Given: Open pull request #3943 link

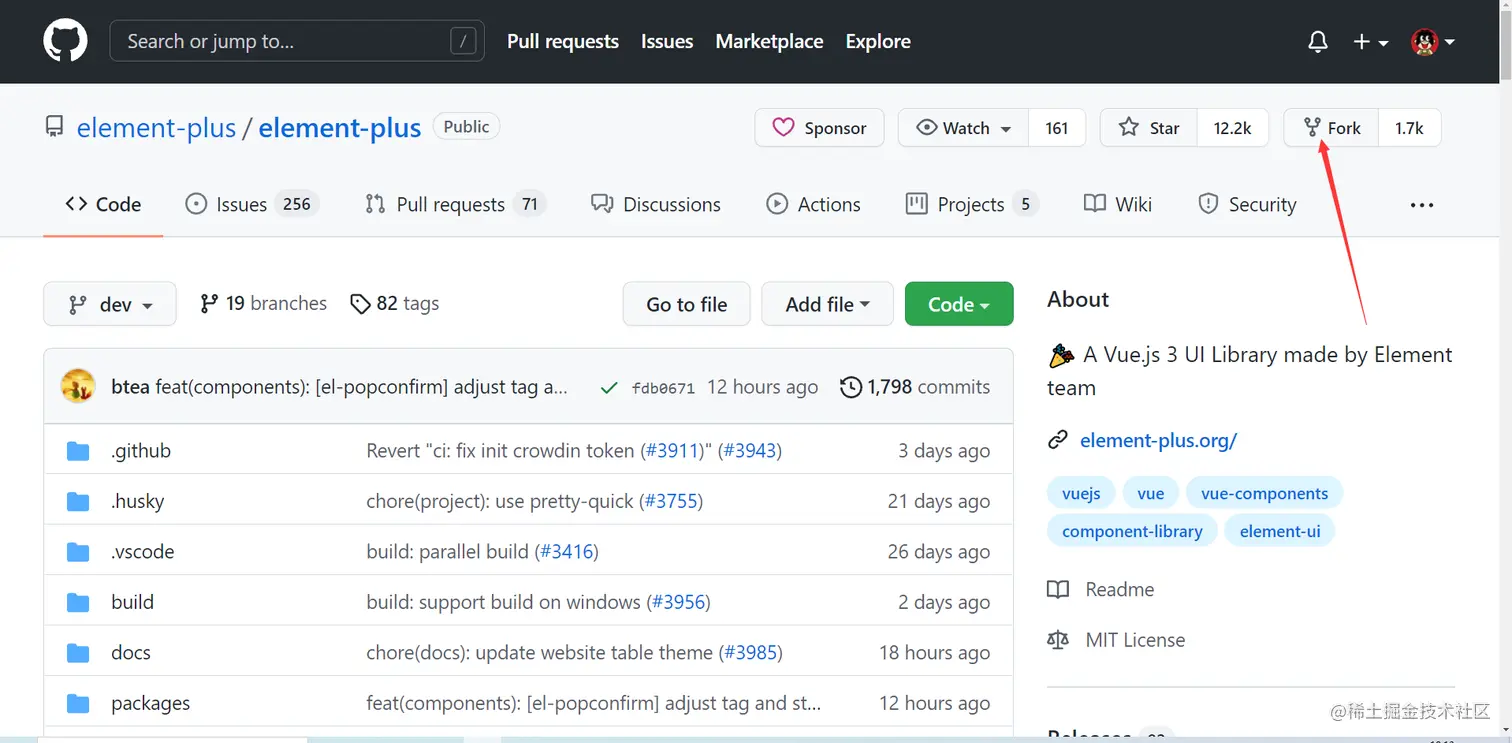Looking at the screenshot, I should 750,451.
